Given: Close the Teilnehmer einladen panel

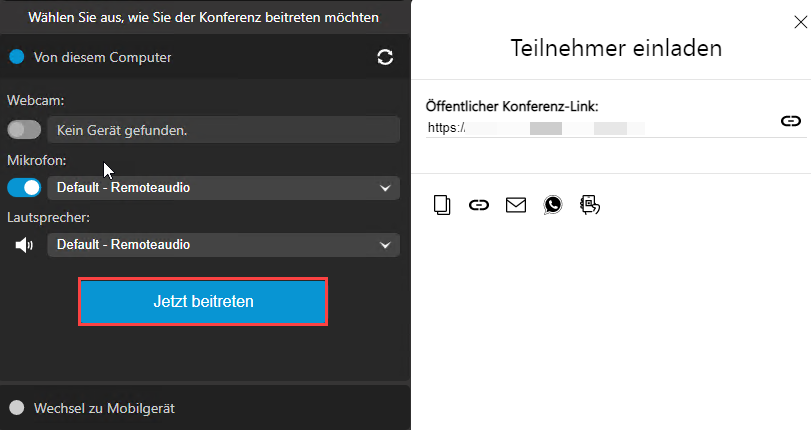Looking at the screenshot, I should coord(800,22).
